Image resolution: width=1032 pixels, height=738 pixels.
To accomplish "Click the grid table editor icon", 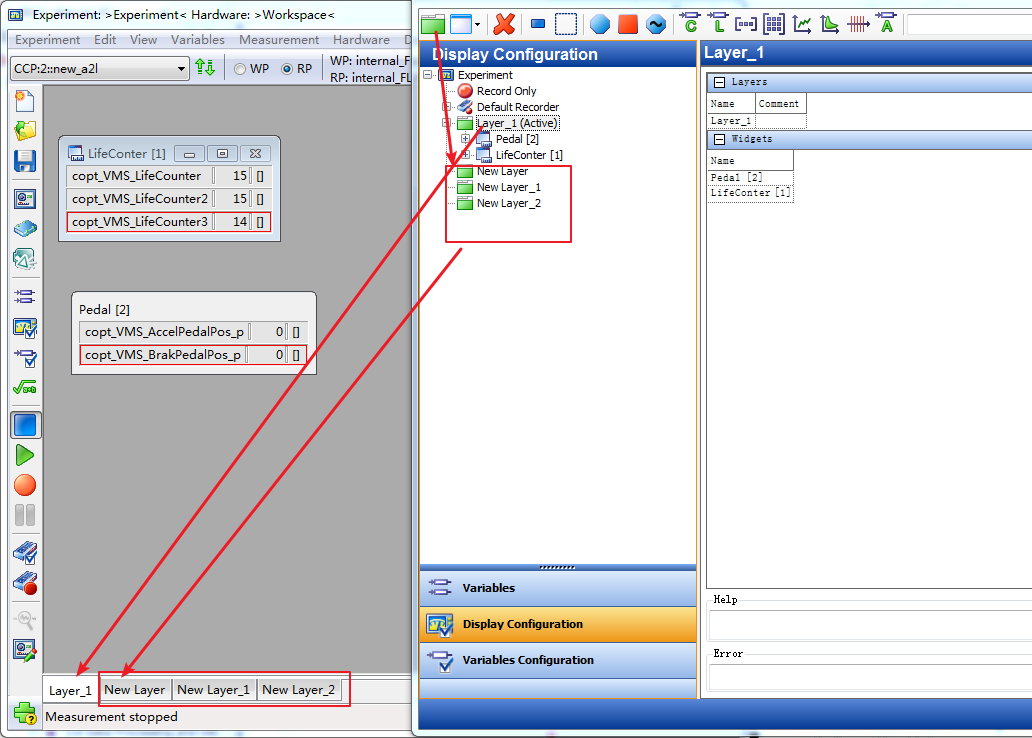I will (x=774, y=24).
